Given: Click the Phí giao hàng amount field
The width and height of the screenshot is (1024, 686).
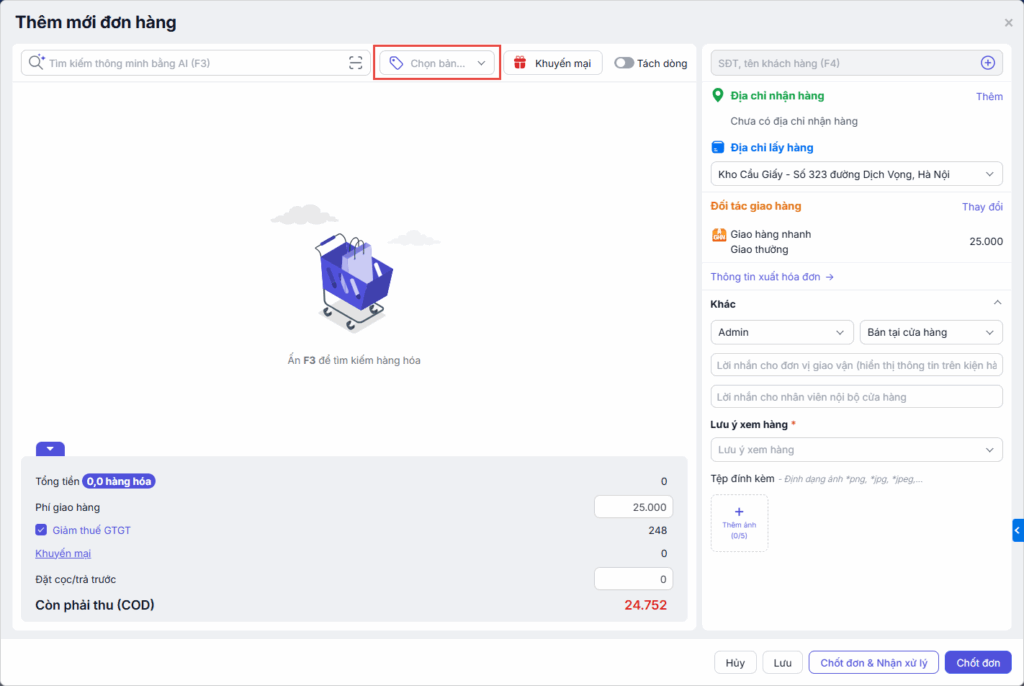Looking at the screenshot, I should pos(633,507).
